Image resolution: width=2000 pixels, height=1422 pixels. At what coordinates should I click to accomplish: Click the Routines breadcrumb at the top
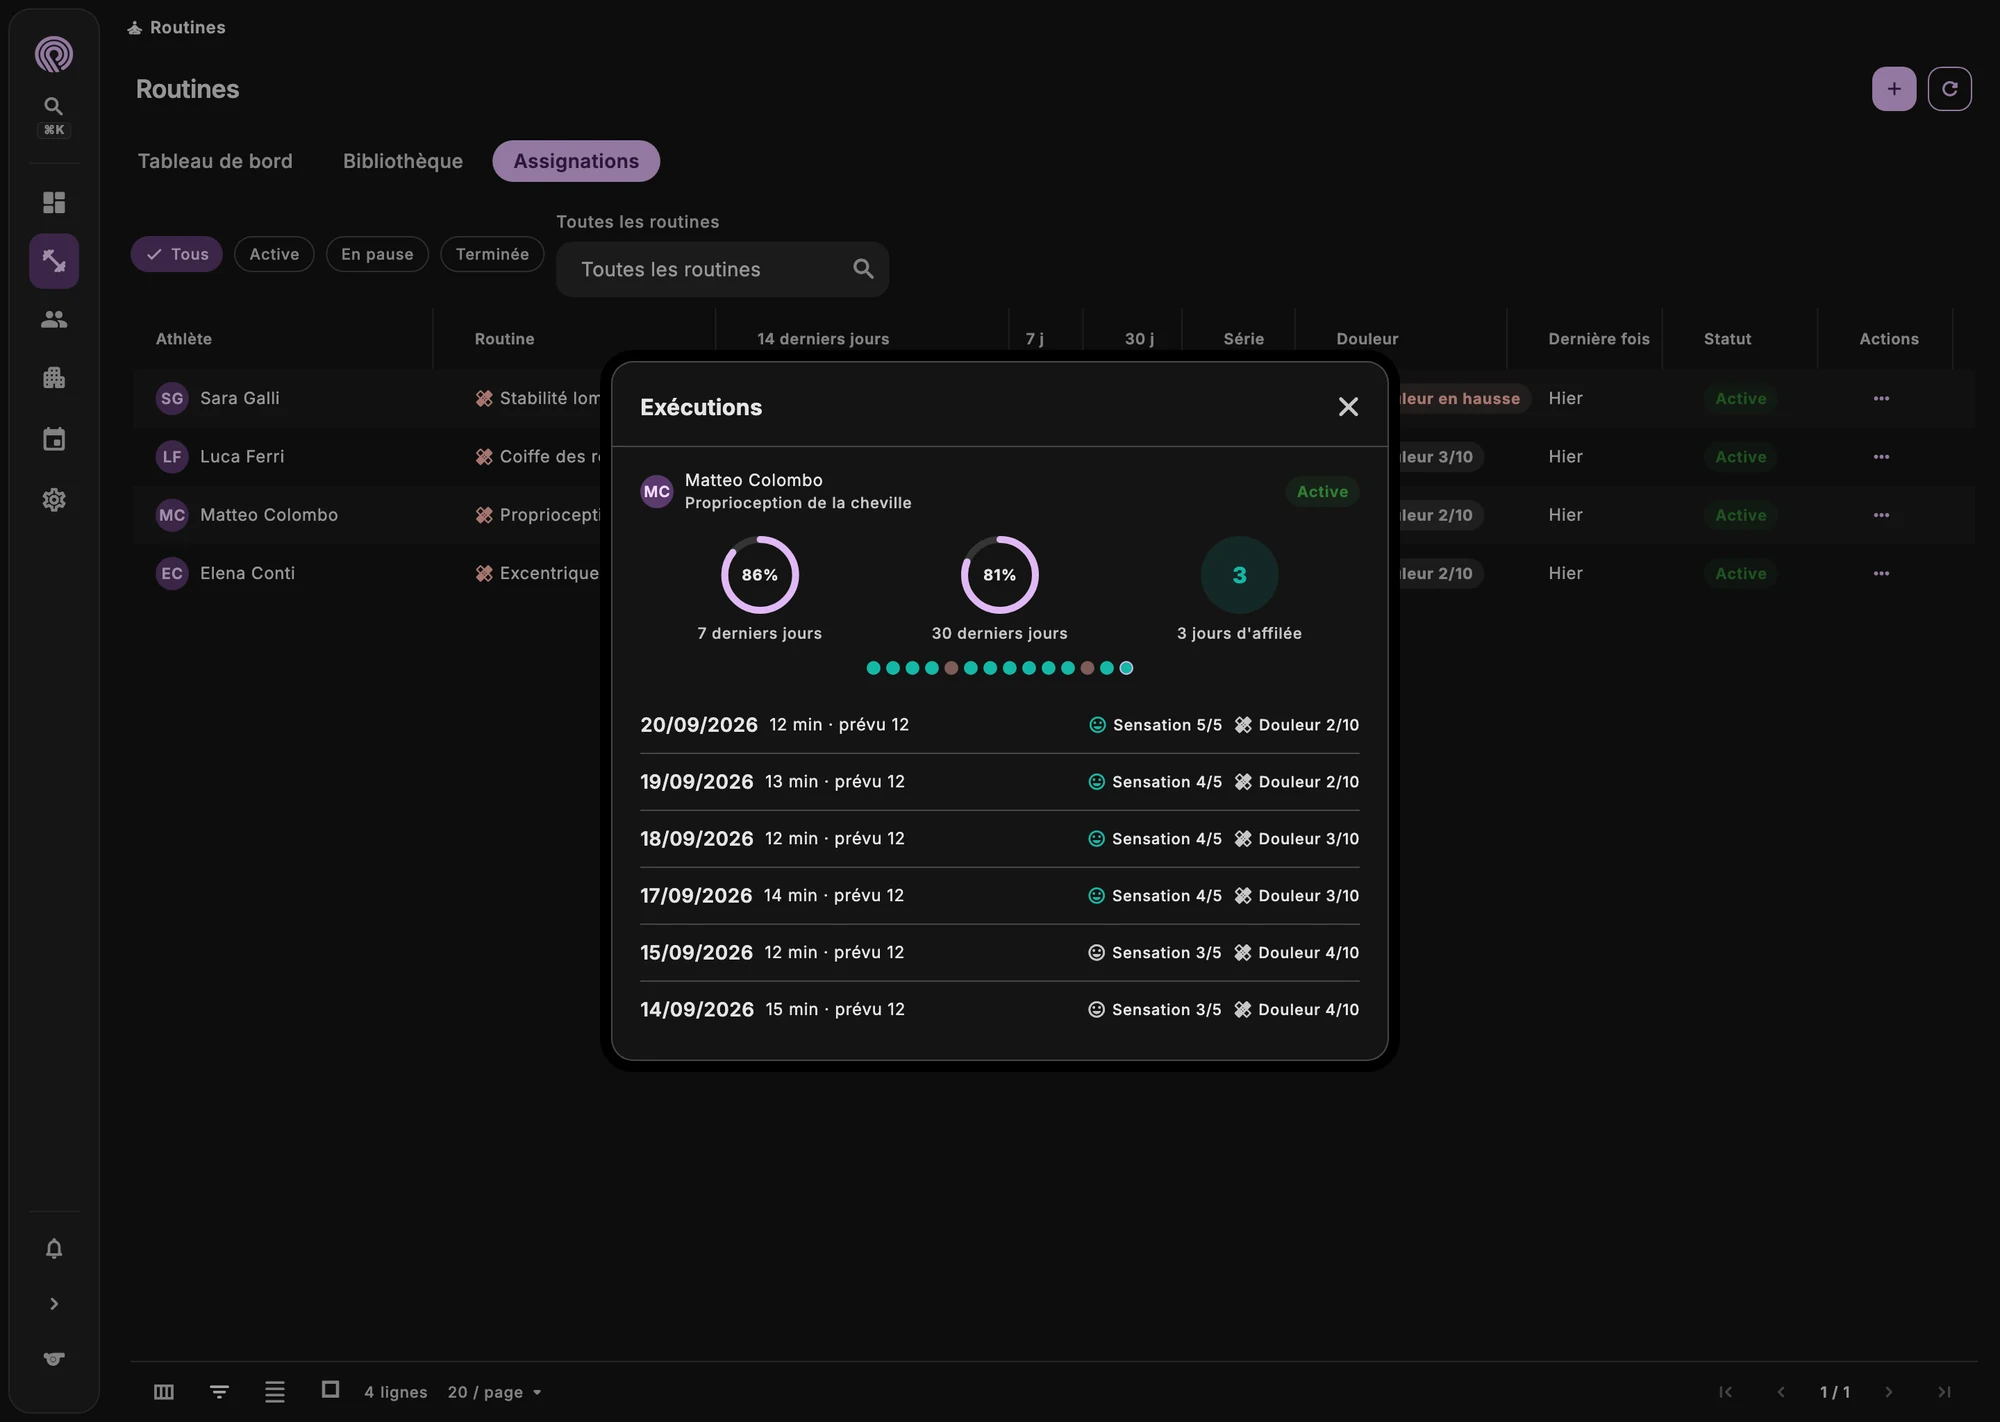coord(177,27)
